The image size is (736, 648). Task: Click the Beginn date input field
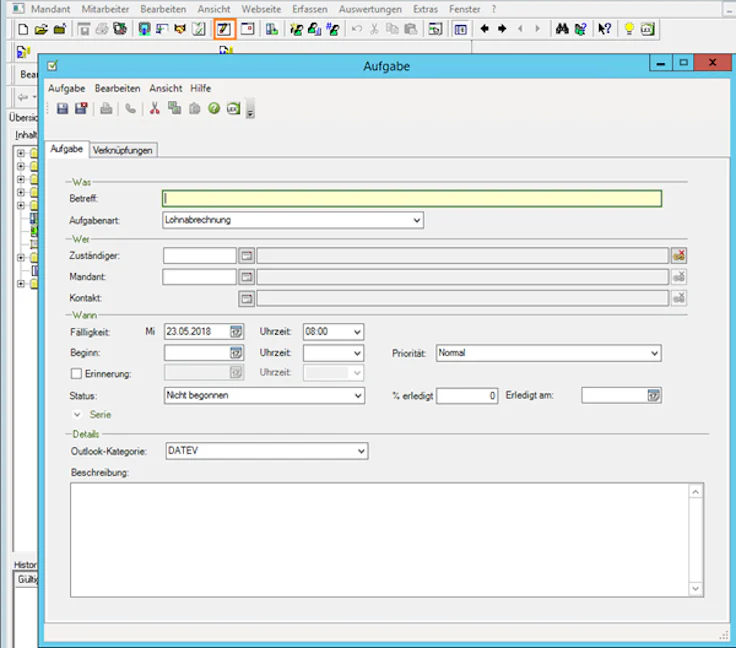(197, 353)
